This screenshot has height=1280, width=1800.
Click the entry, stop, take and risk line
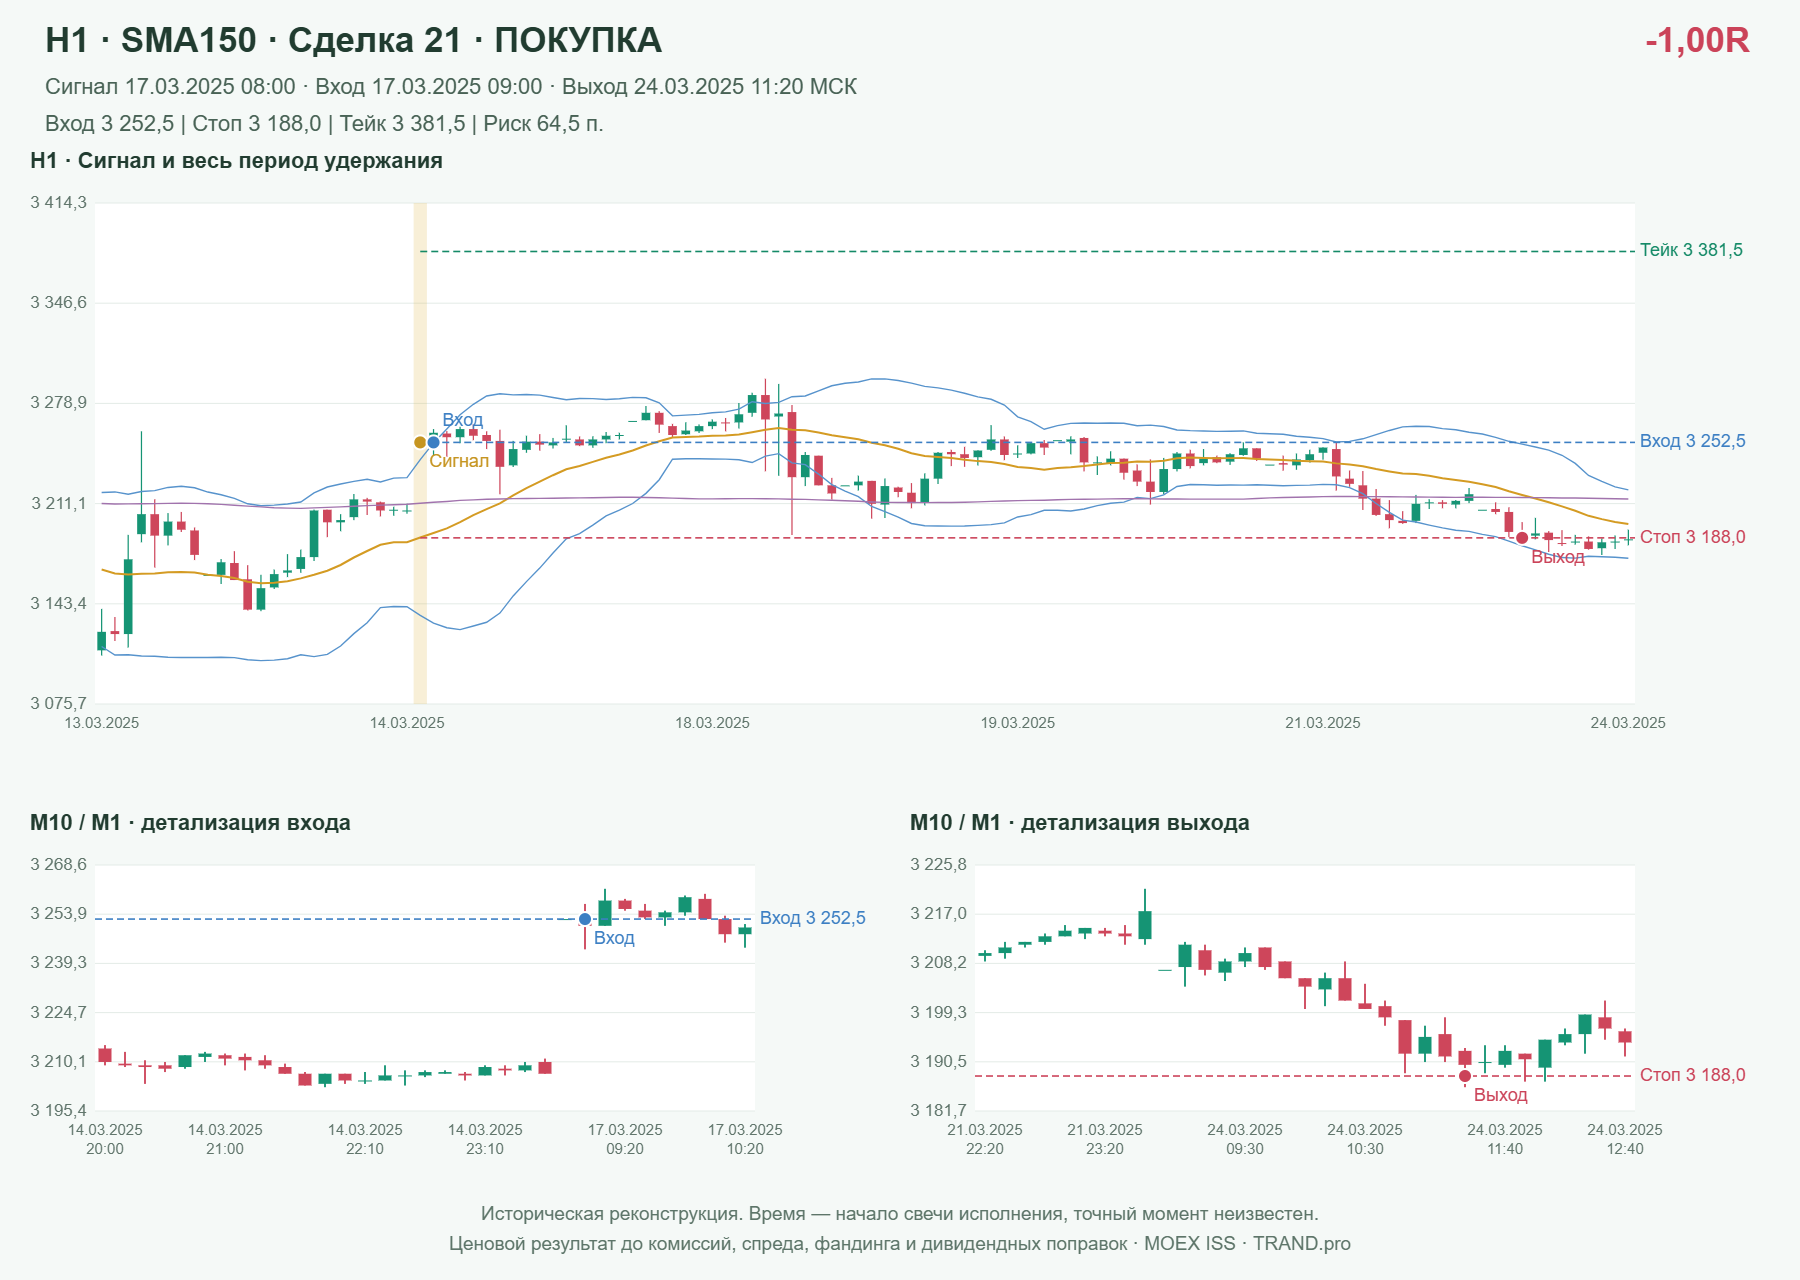324,124
